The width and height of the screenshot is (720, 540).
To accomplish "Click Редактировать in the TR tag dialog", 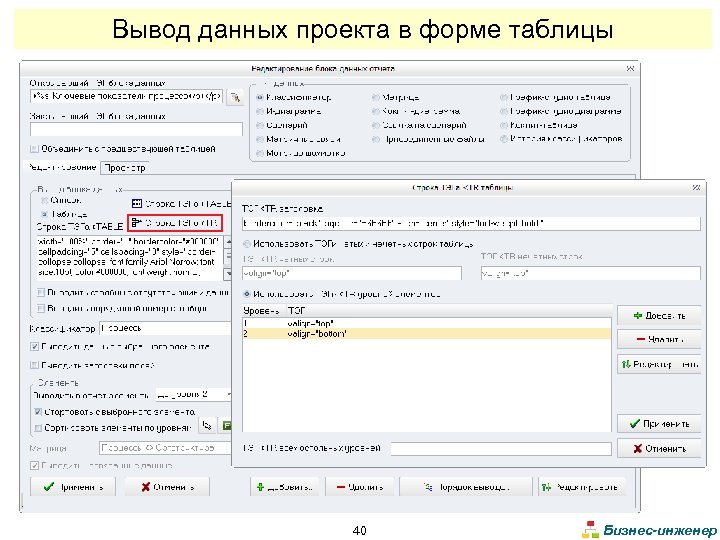I will 659,365.
